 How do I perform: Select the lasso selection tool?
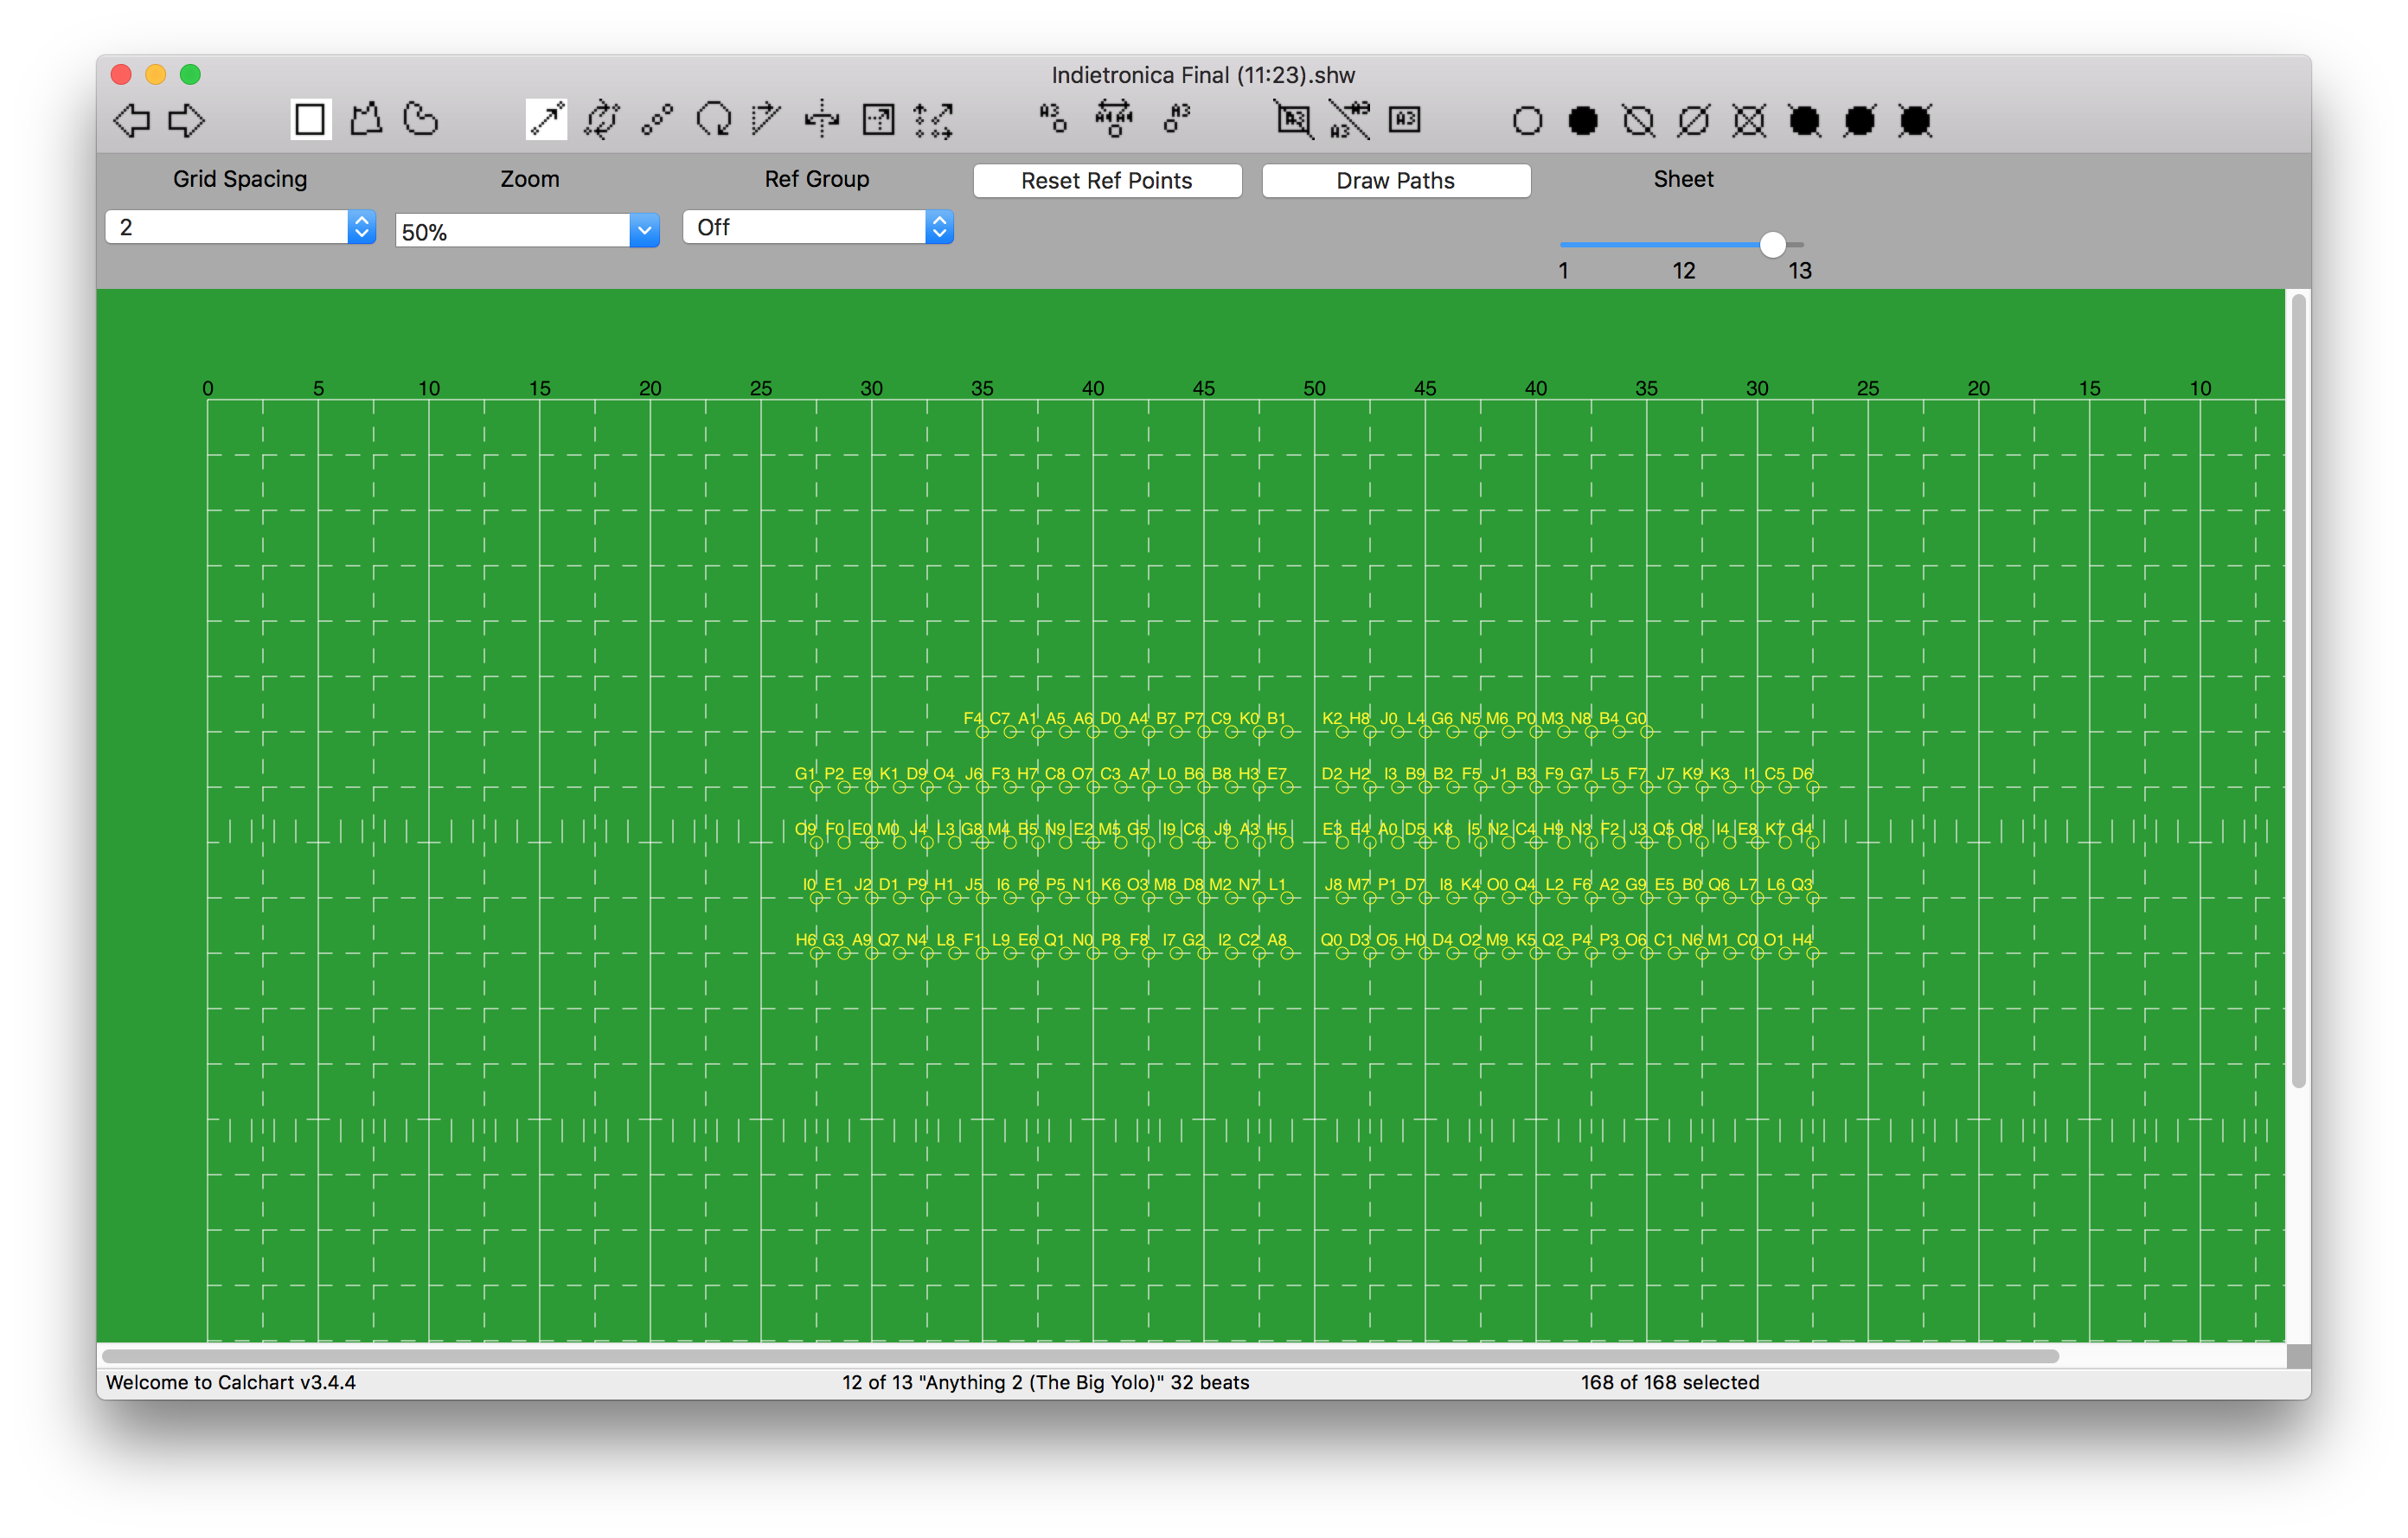coord(421,120)
